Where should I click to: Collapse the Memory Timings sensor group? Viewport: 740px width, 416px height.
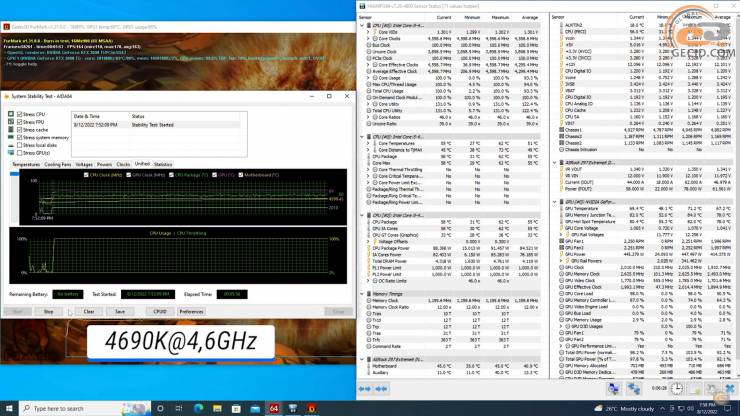tap(362, 294)
